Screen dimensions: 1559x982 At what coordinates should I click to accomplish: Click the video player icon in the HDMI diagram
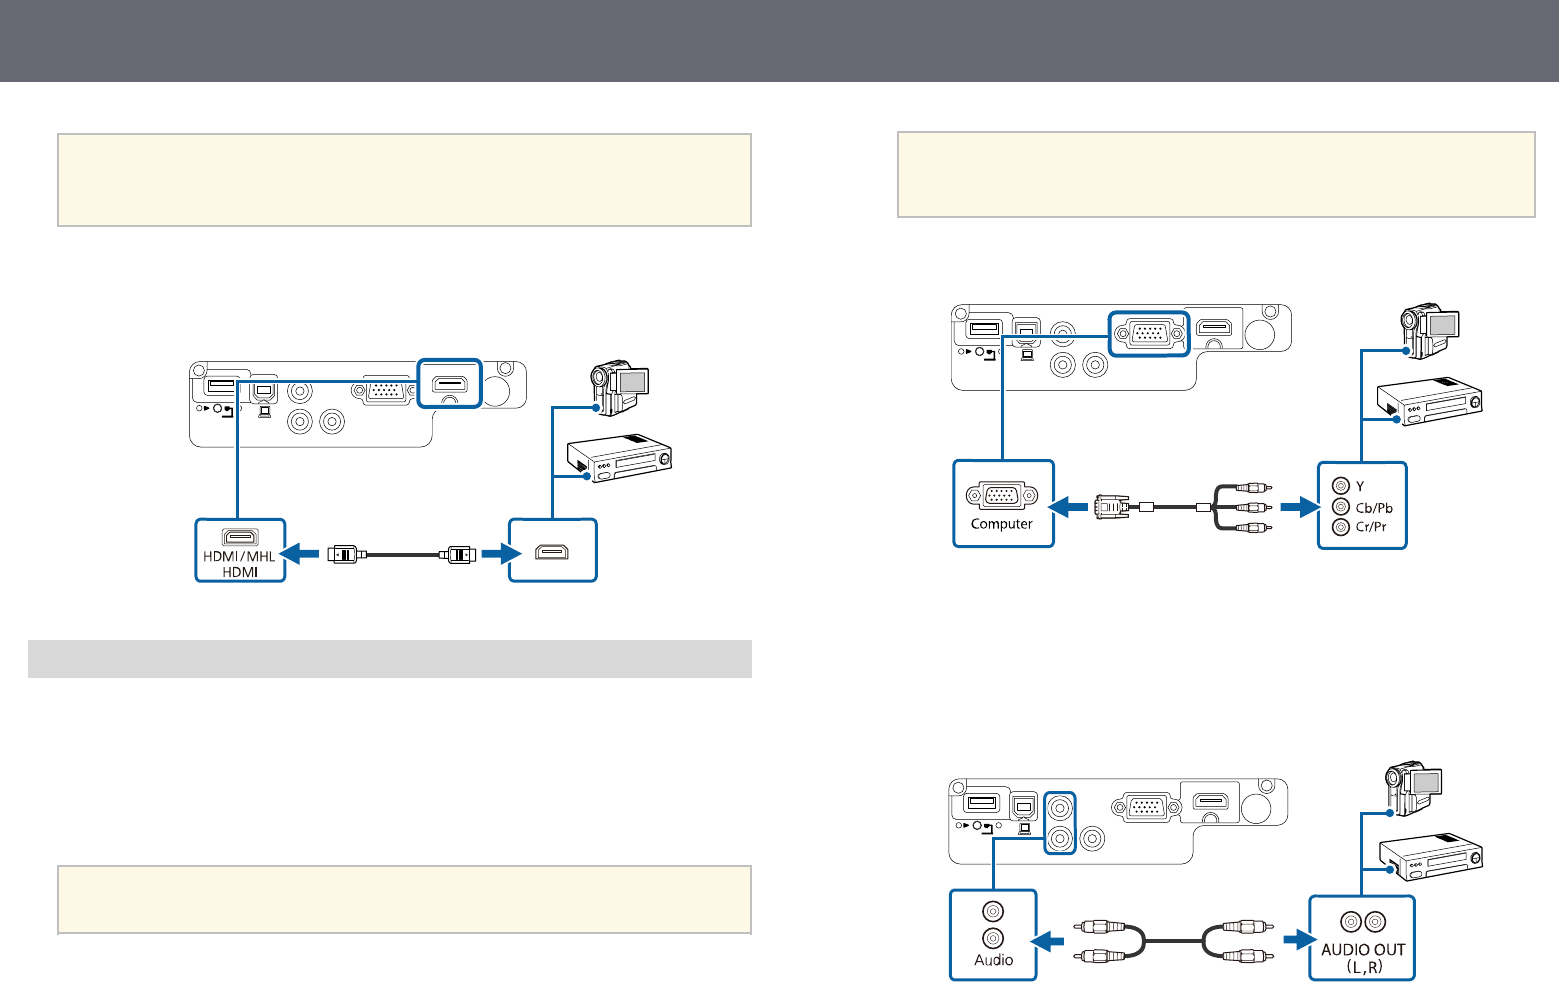point(620,458)
